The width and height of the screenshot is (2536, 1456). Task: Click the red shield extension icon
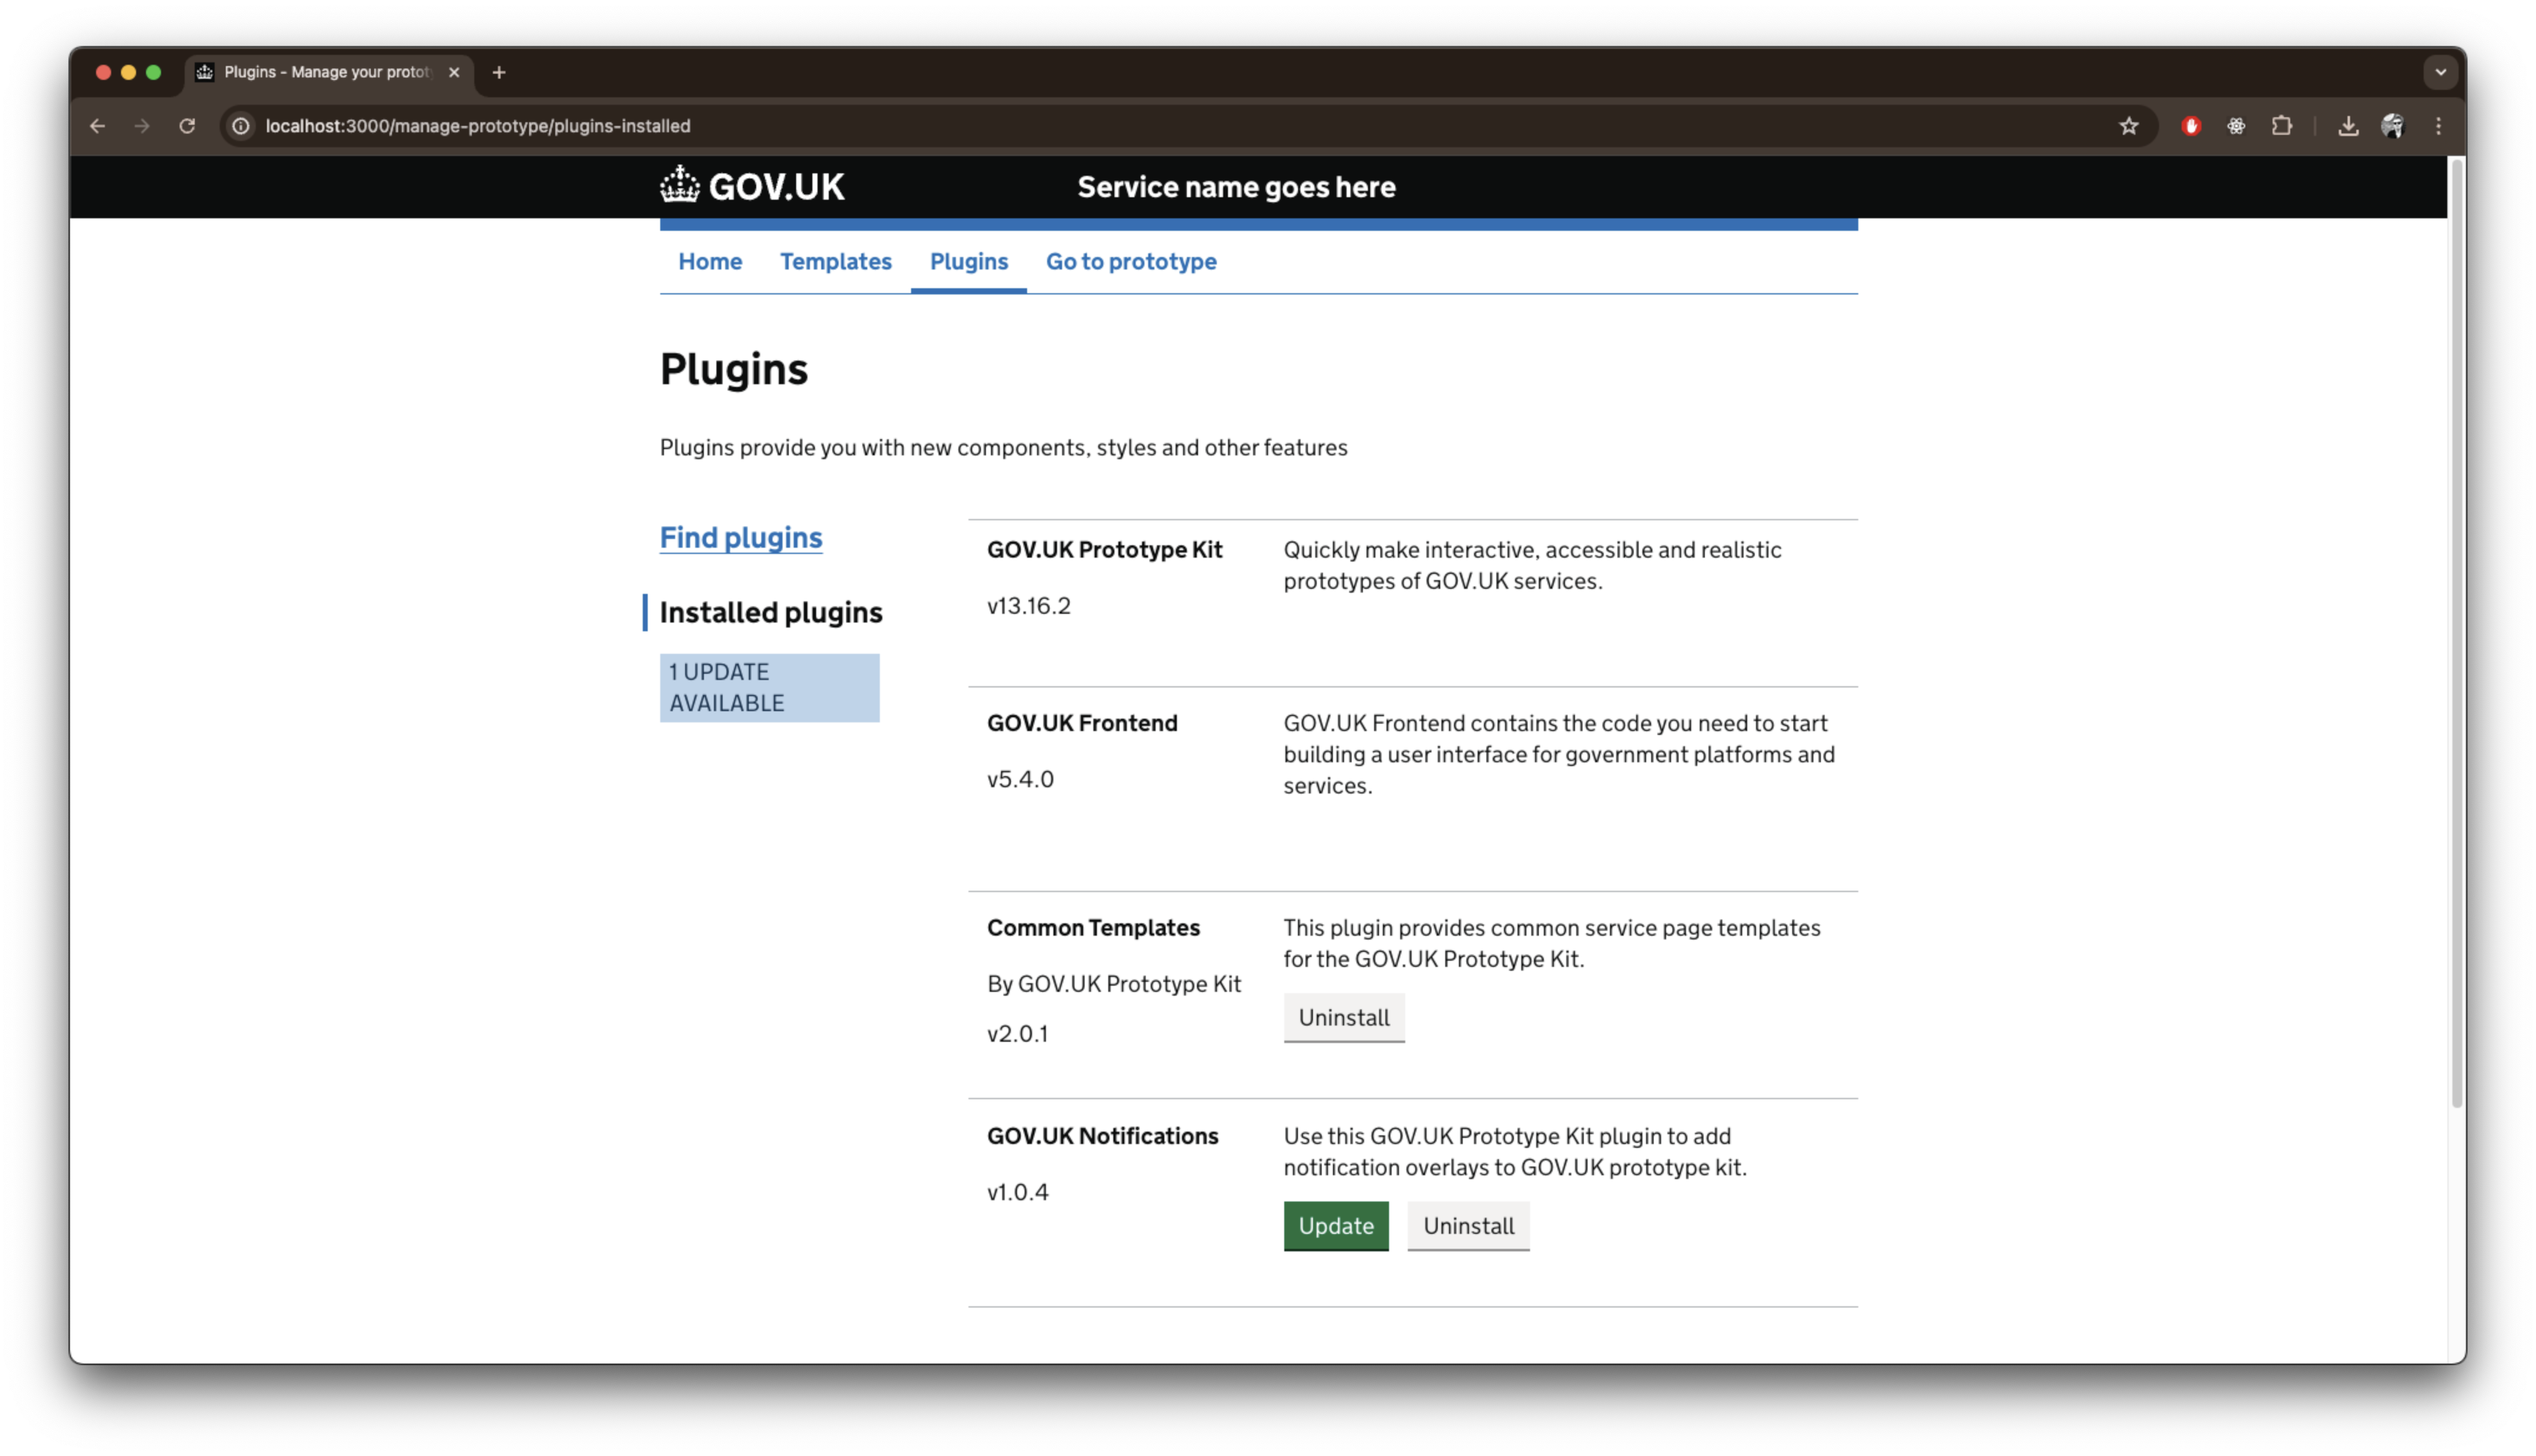click(x=2191, y=126)
